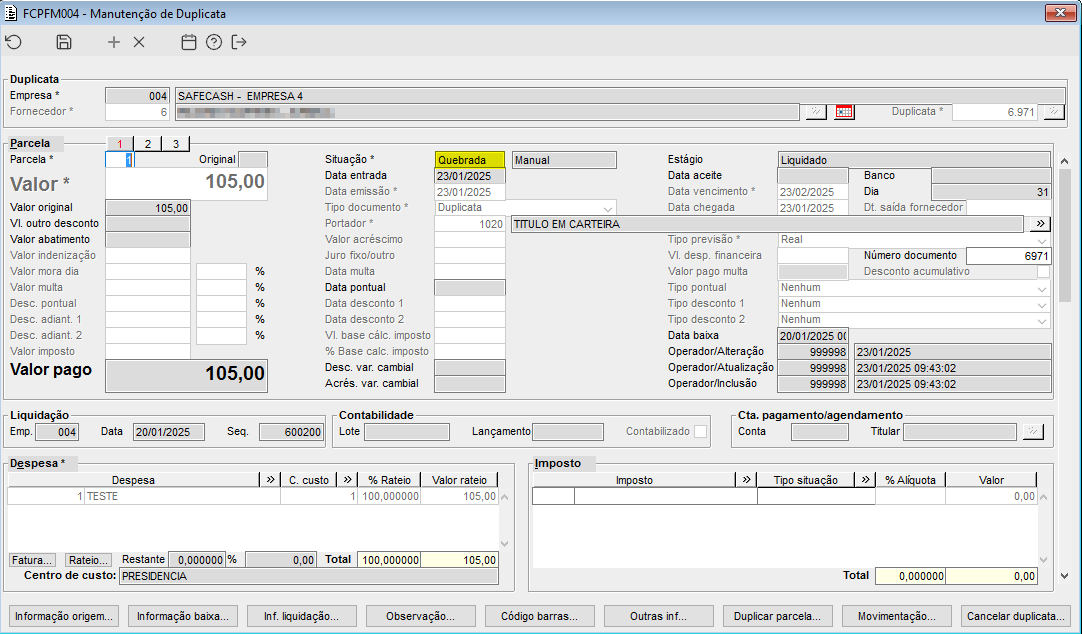The image size is (1082, 634).
Task: Click the TESTE despesa row
Action: (253, 497)
